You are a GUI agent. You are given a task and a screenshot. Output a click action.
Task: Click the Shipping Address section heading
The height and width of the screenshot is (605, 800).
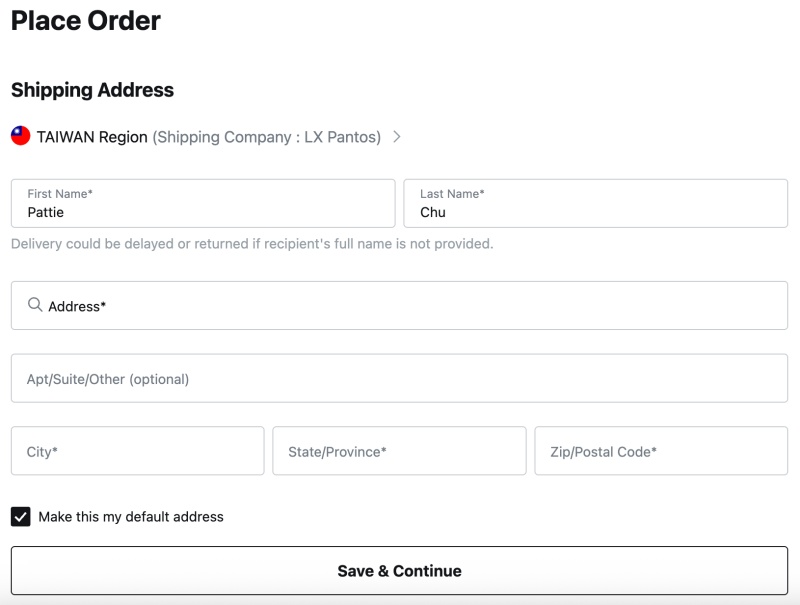(92, 90)
